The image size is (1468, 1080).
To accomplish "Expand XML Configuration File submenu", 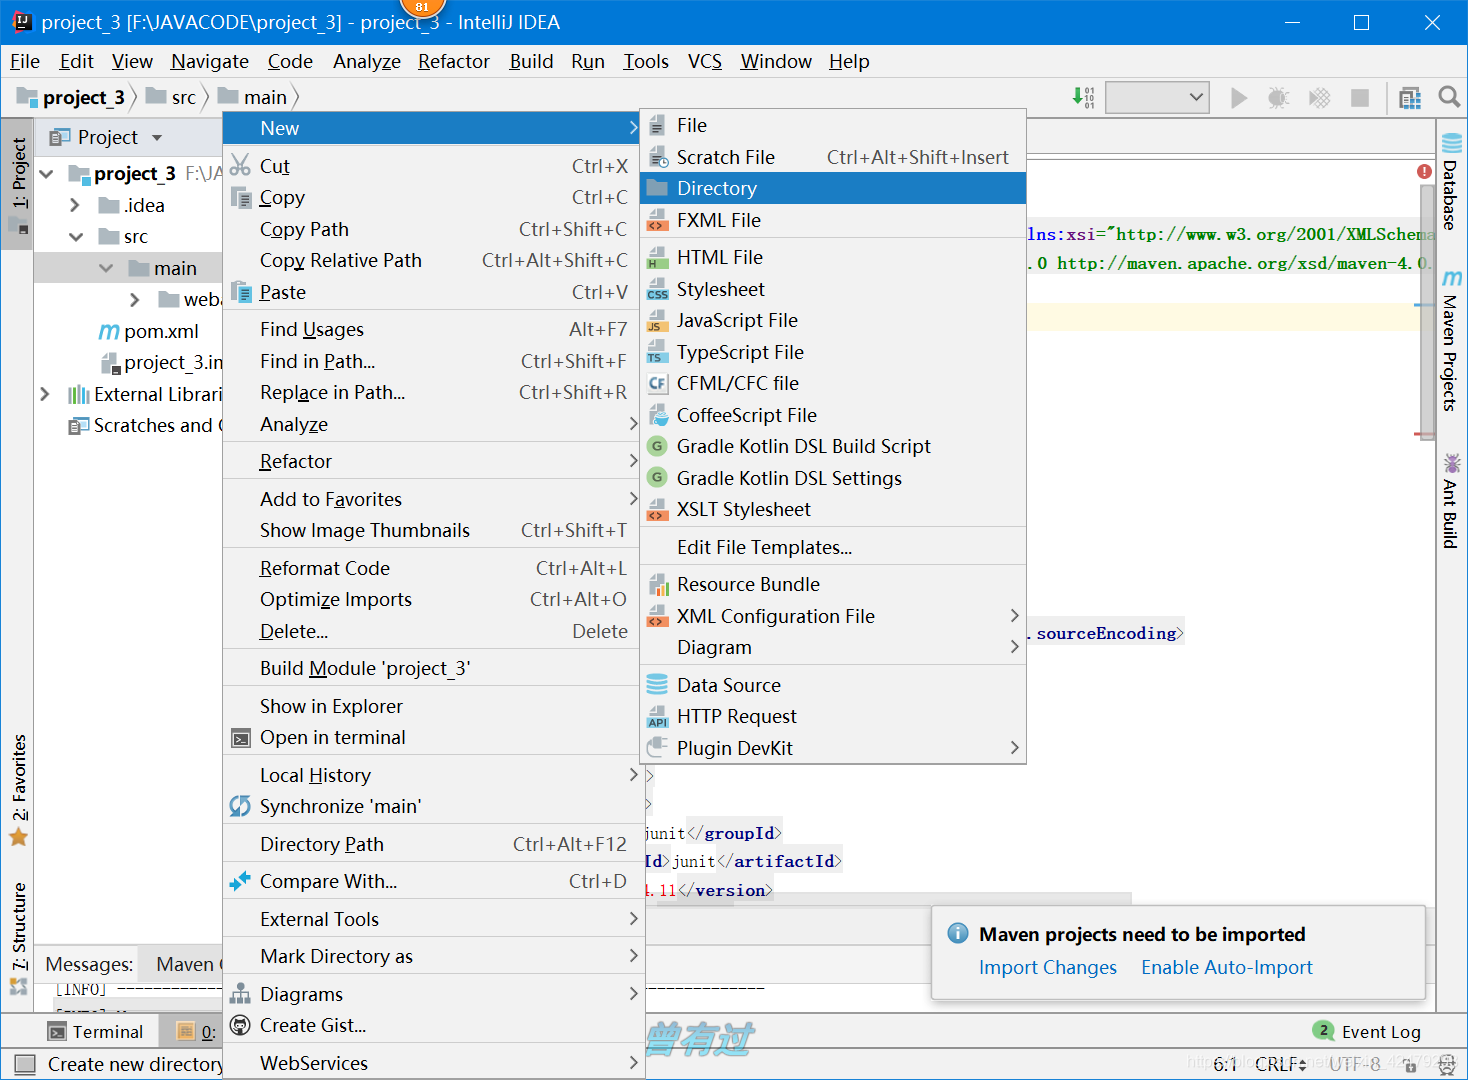I will click(833, 616).
